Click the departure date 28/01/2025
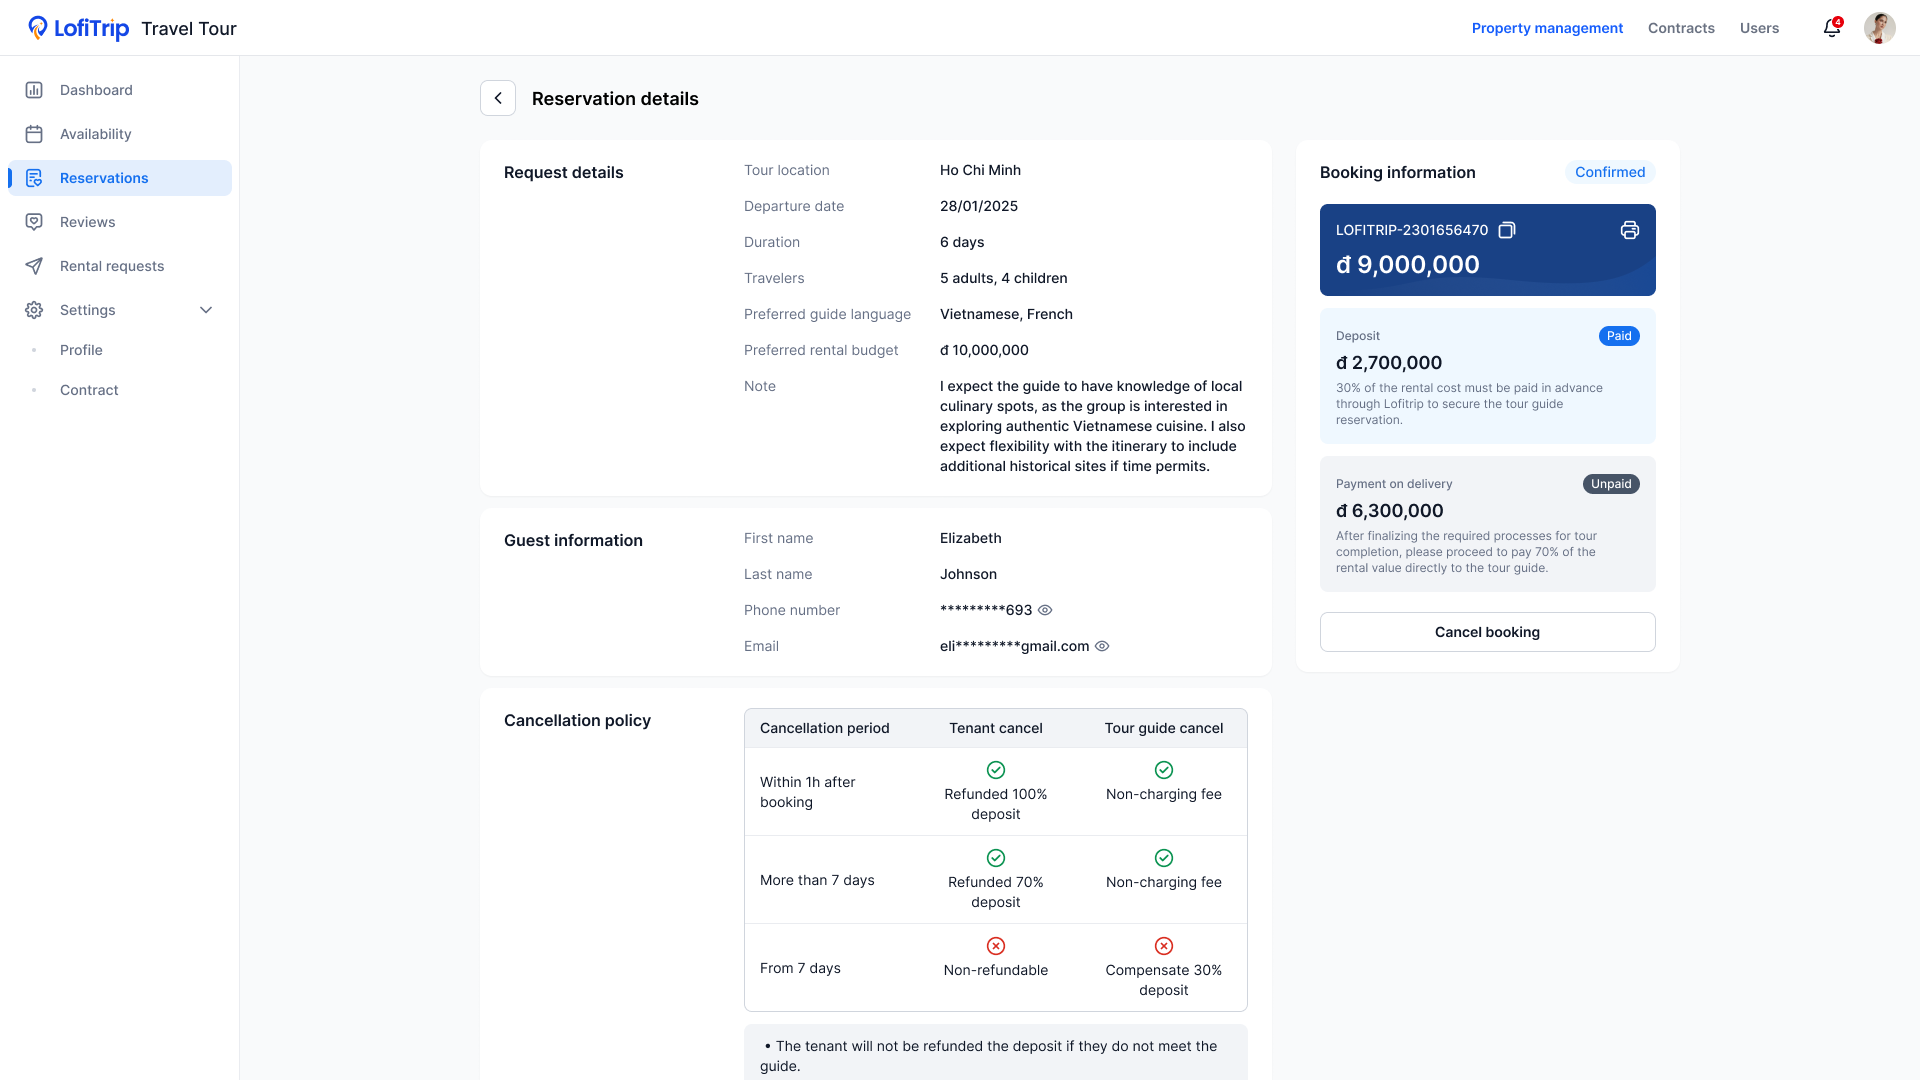The width and height of the screenshot is (1920, 1080). coord(979,206)
